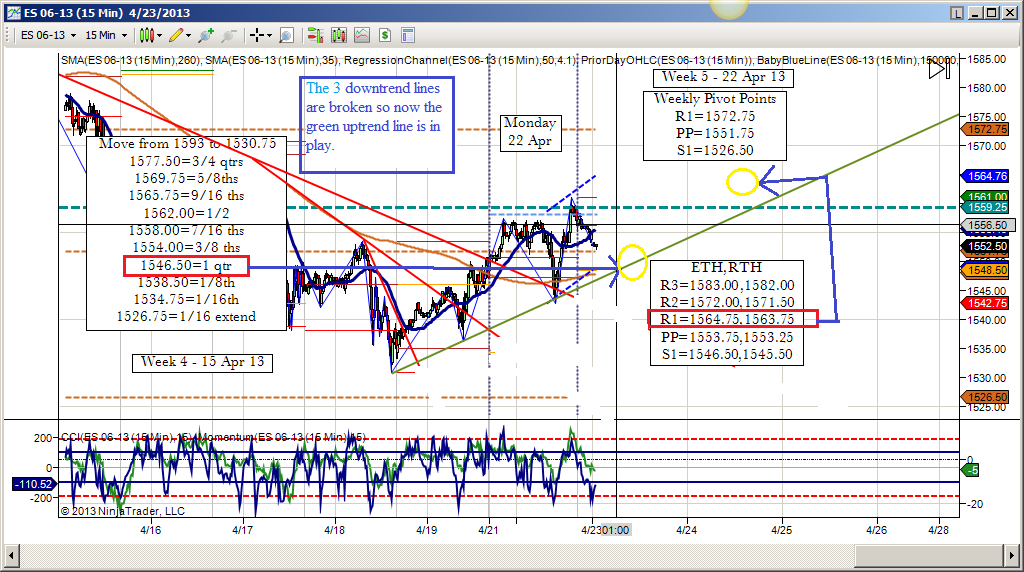Click the horizontal scrollbar left arrow
This screenshot has width=1024, height=572.
(11, 556)
